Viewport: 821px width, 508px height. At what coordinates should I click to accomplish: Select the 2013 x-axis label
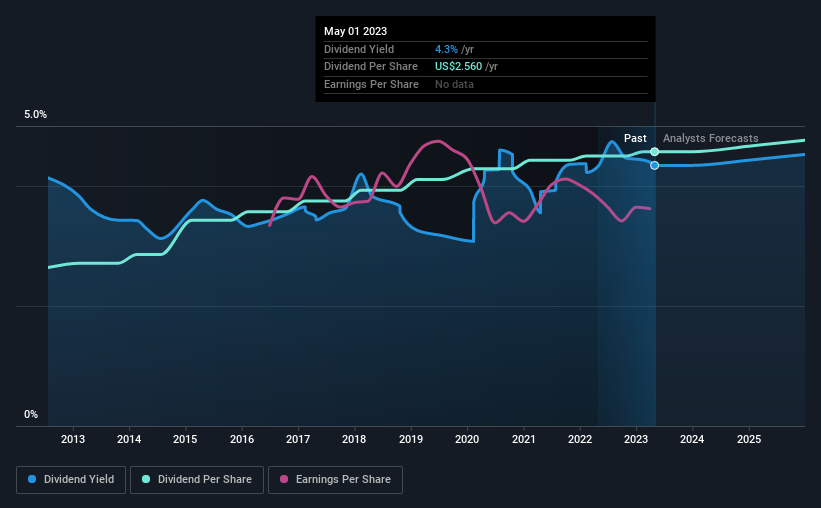pyautogui.click(x=73, y=439)
